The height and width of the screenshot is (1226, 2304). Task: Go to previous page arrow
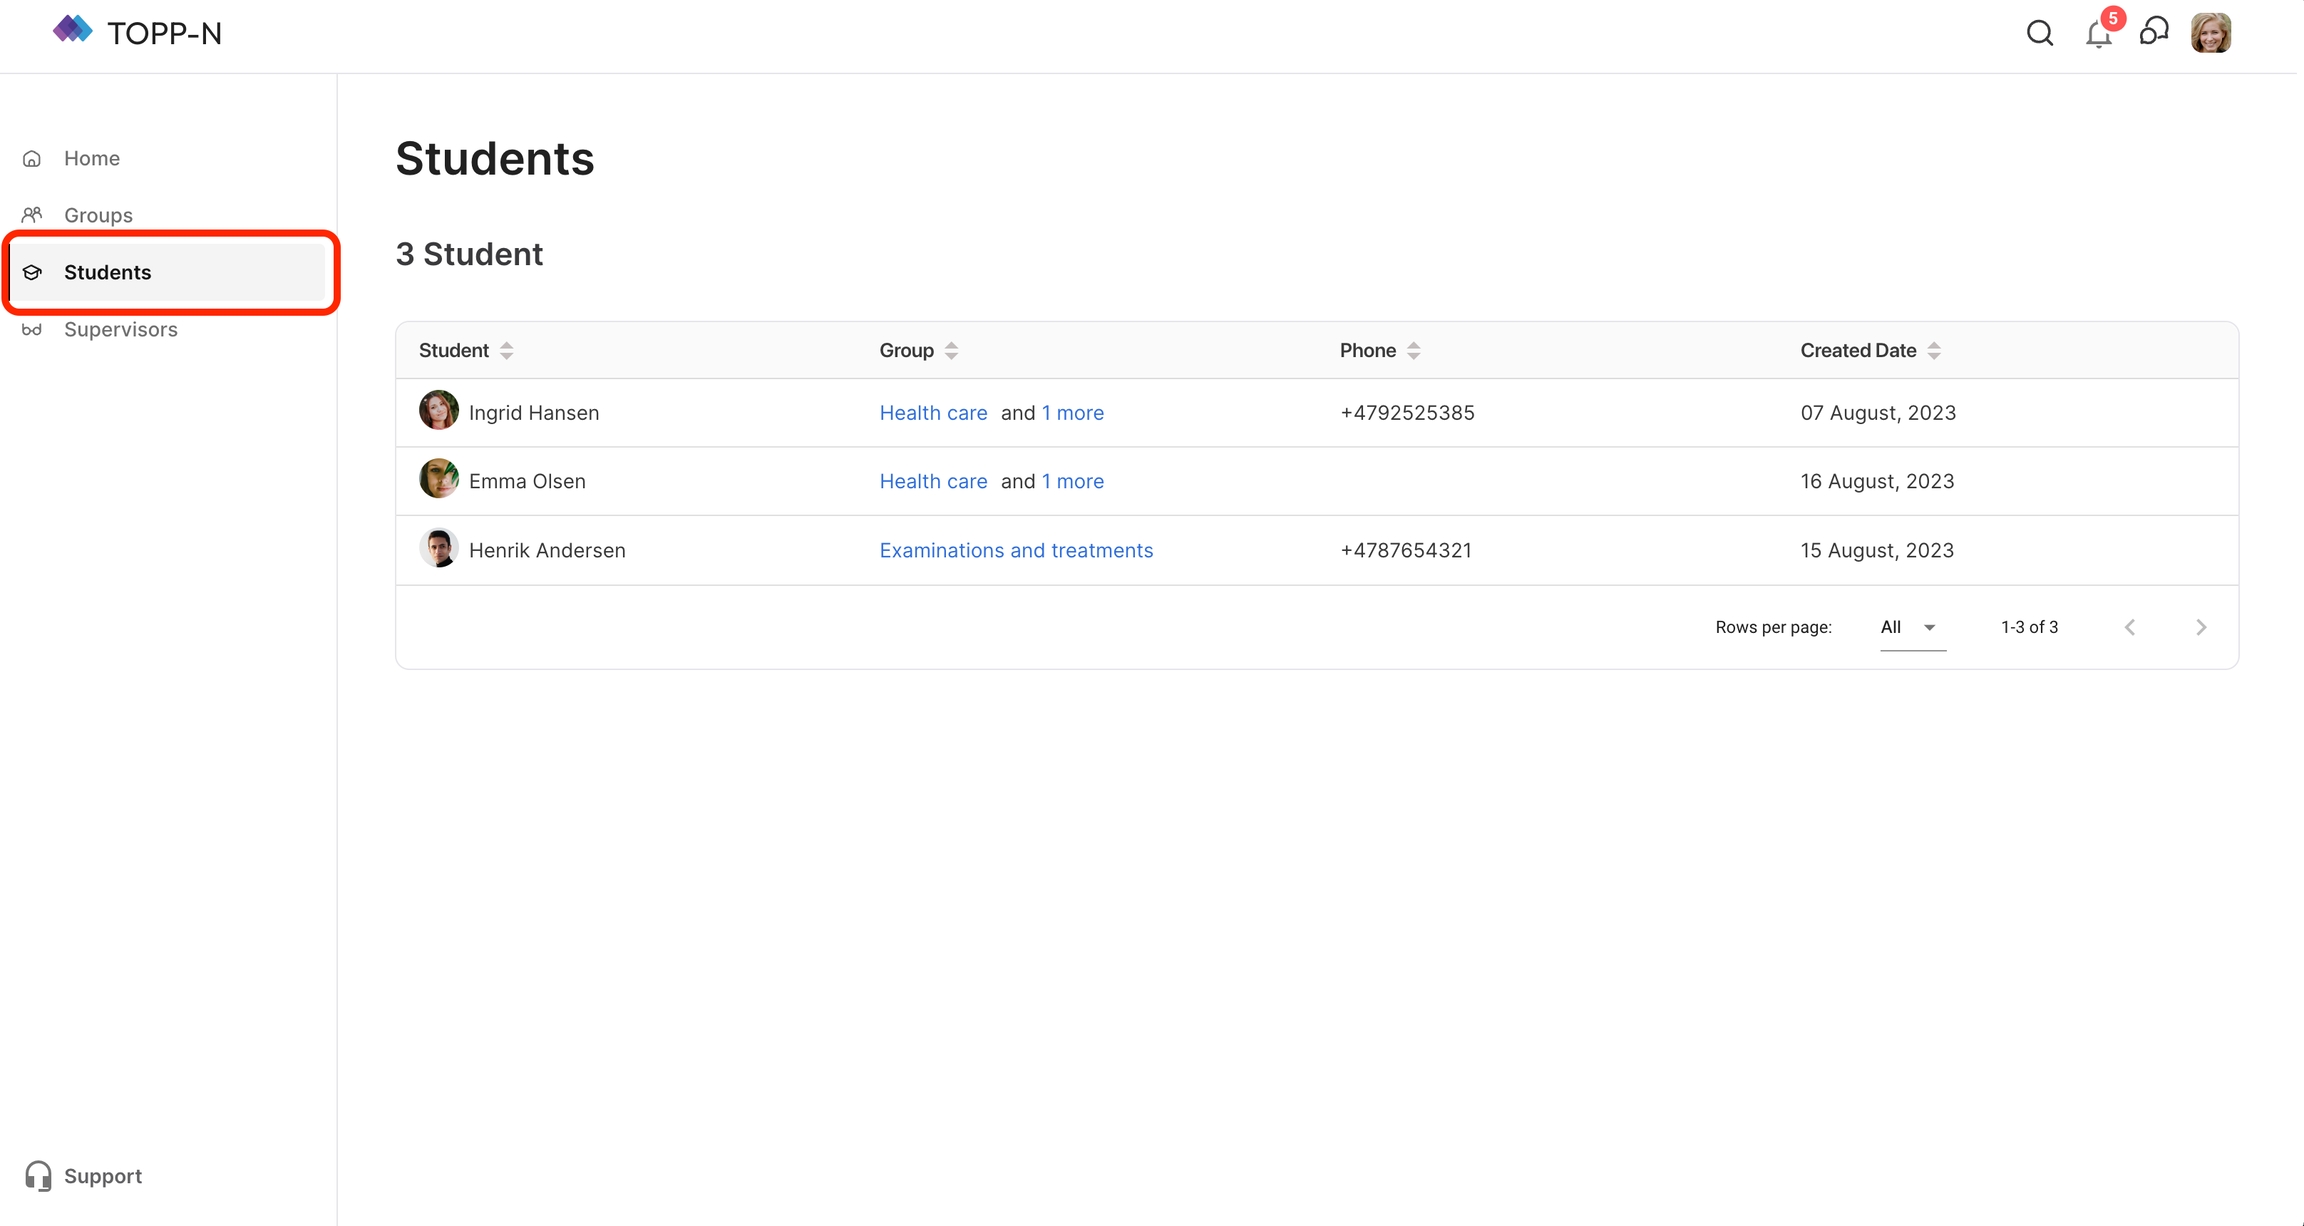pyautogui.click(x=2130, y=627)
